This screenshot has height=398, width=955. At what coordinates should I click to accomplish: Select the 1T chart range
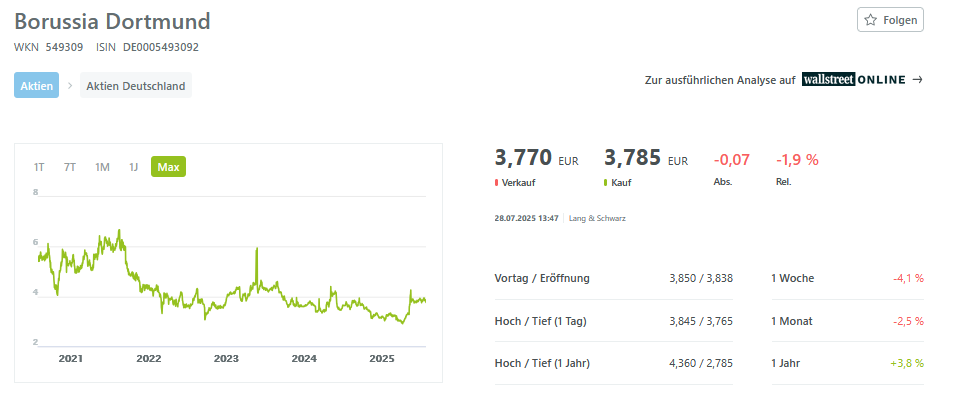pyautogui.click(x=39, y=167)
